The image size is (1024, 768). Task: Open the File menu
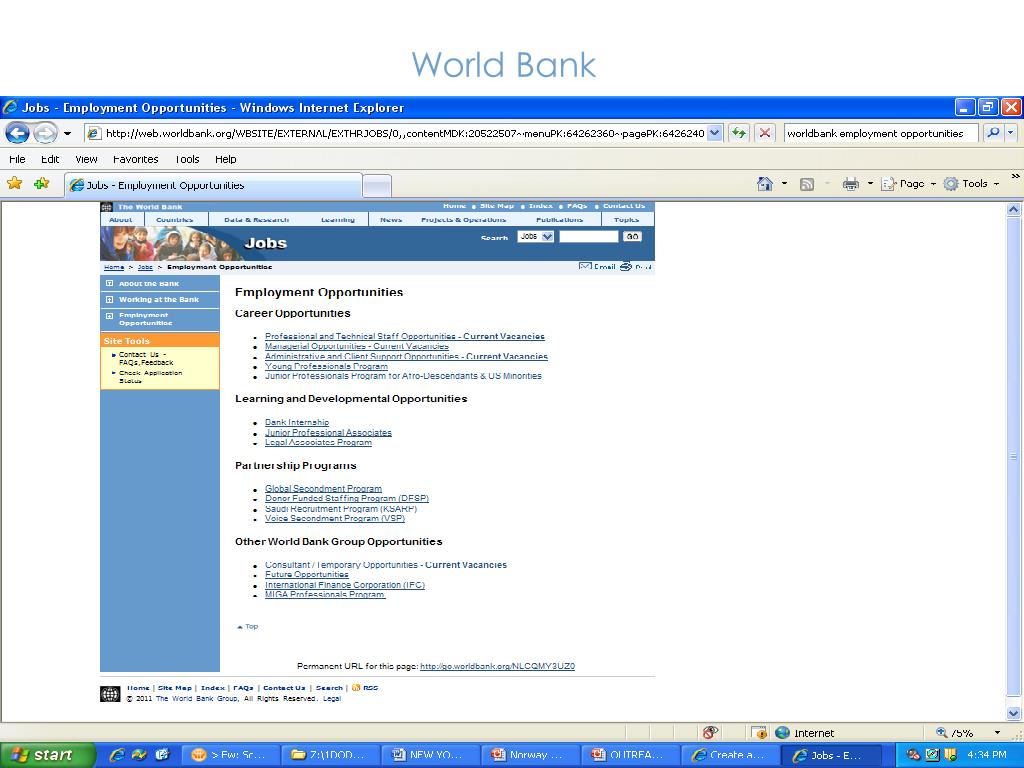[17, 159]
